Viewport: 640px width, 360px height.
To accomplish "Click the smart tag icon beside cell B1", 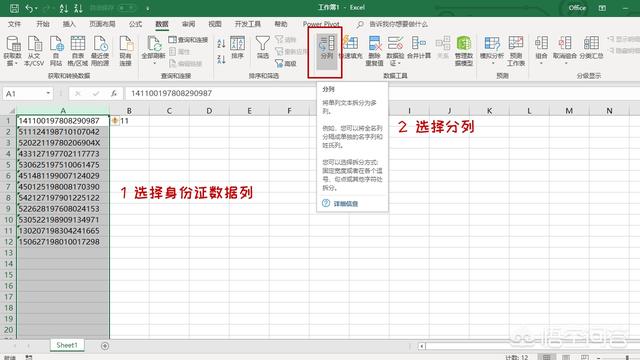I will tap(115, 121).
